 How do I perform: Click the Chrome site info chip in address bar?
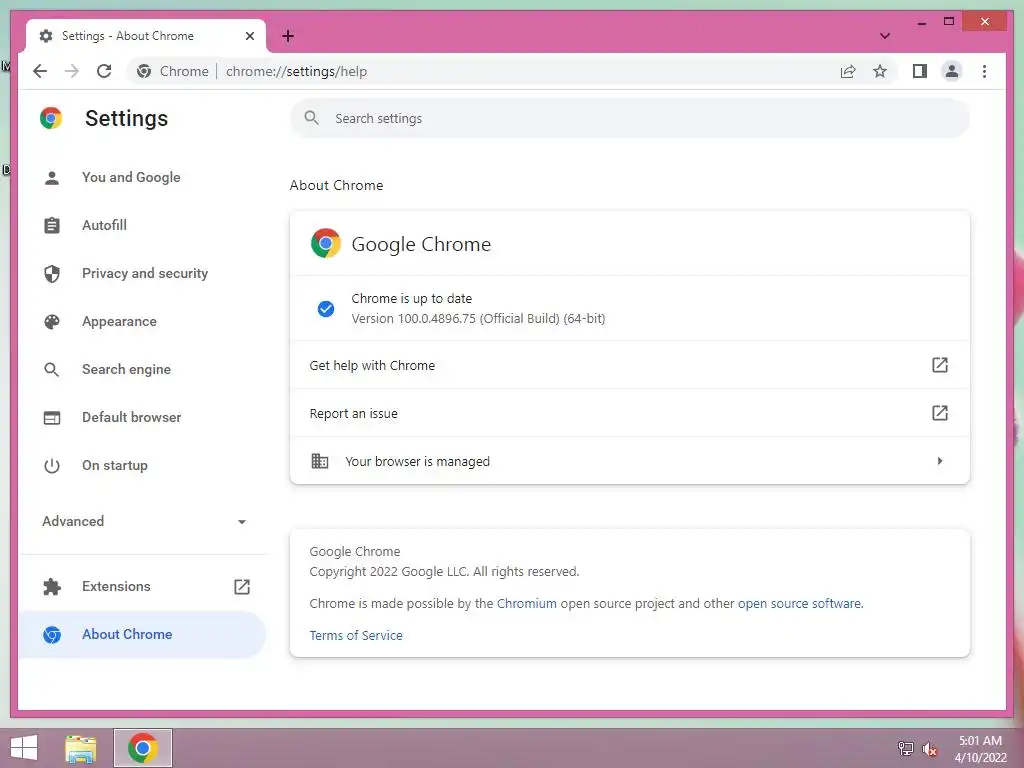tap(173, 71)
